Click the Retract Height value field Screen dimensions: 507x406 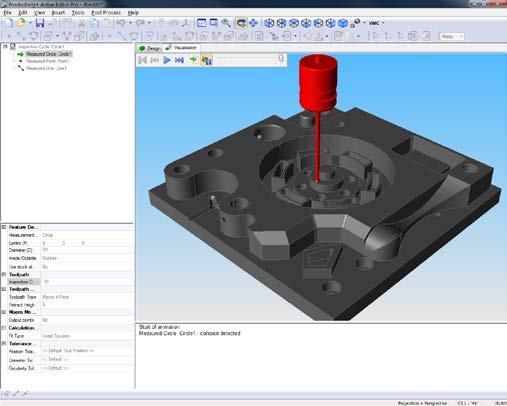click(87, 305)
